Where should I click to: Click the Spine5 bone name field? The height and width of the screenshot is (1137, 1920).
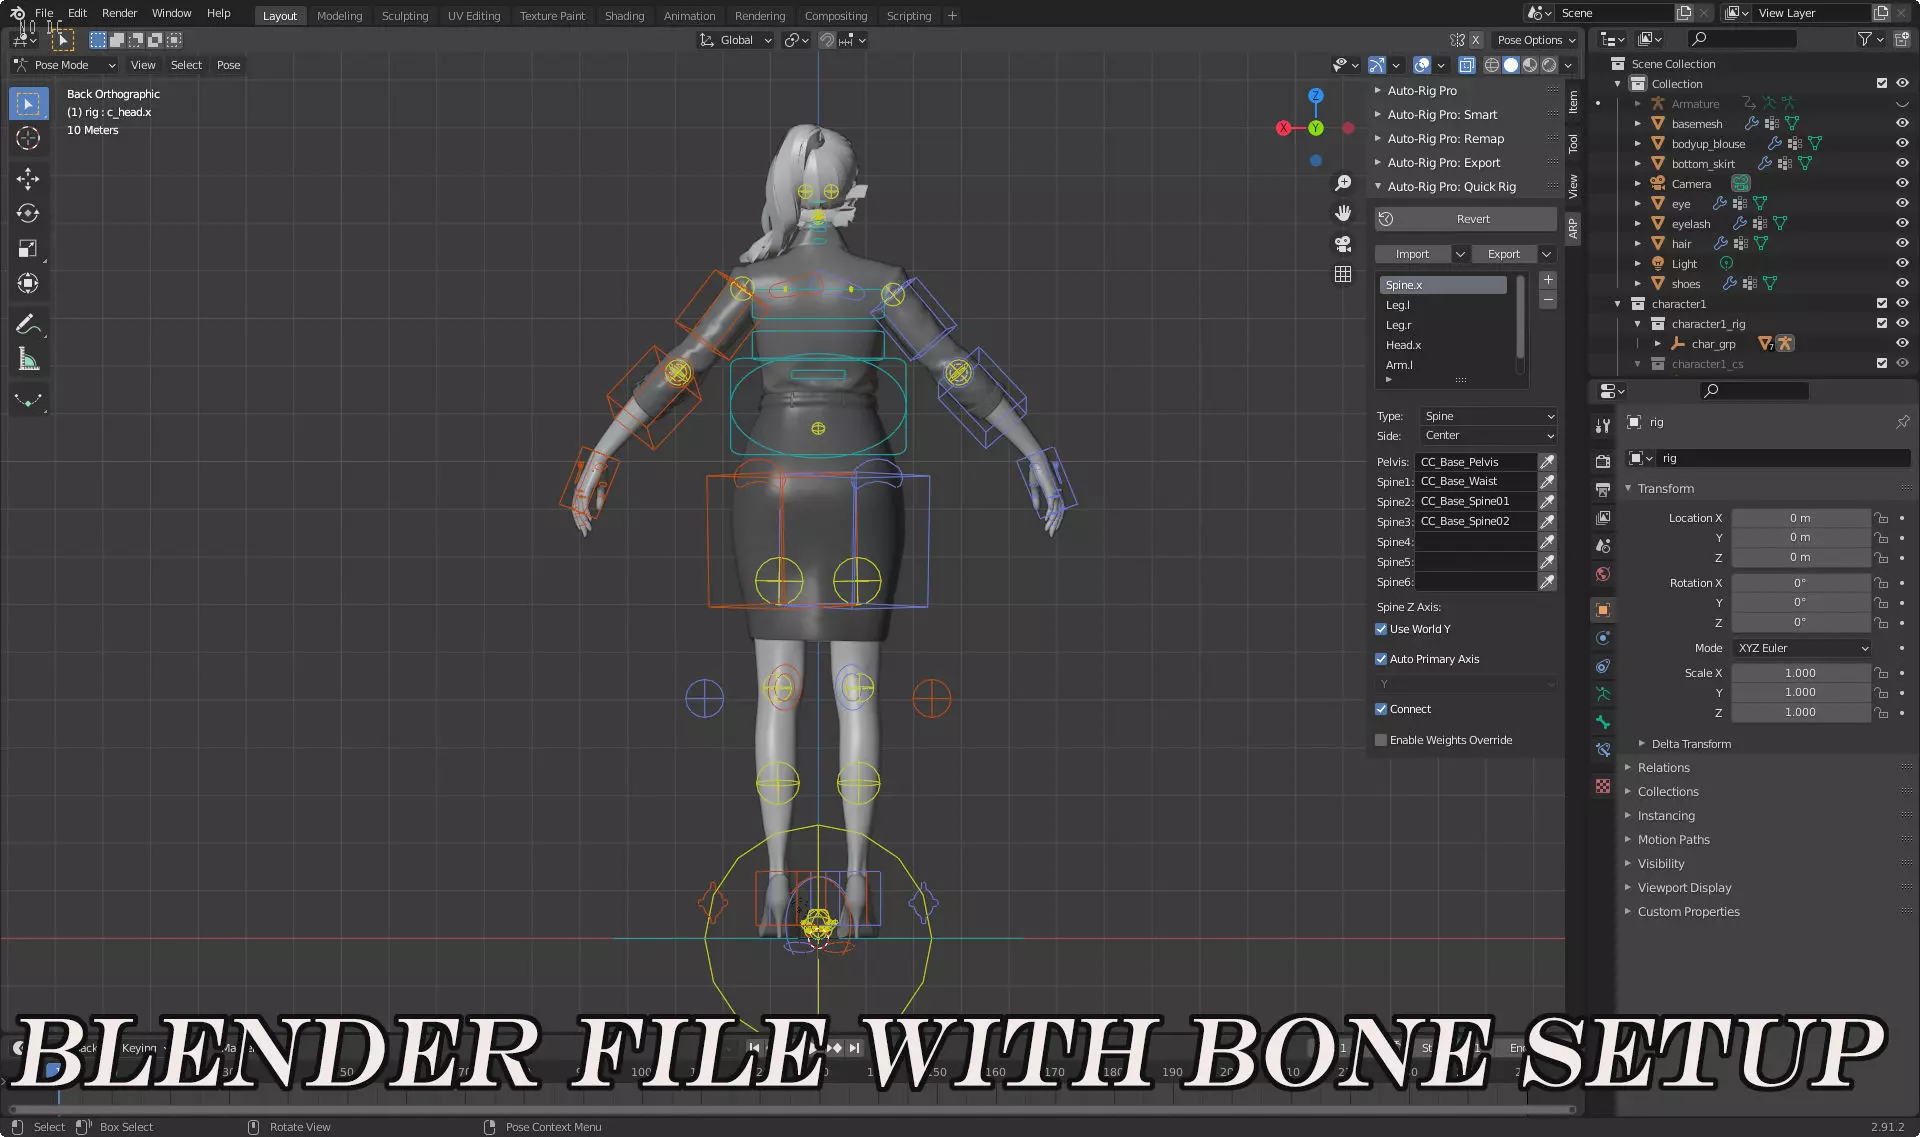pos(1475,562)
